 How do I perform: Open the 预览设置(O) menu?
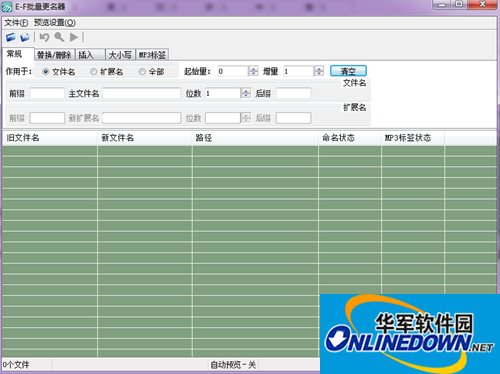coord(55,23)
